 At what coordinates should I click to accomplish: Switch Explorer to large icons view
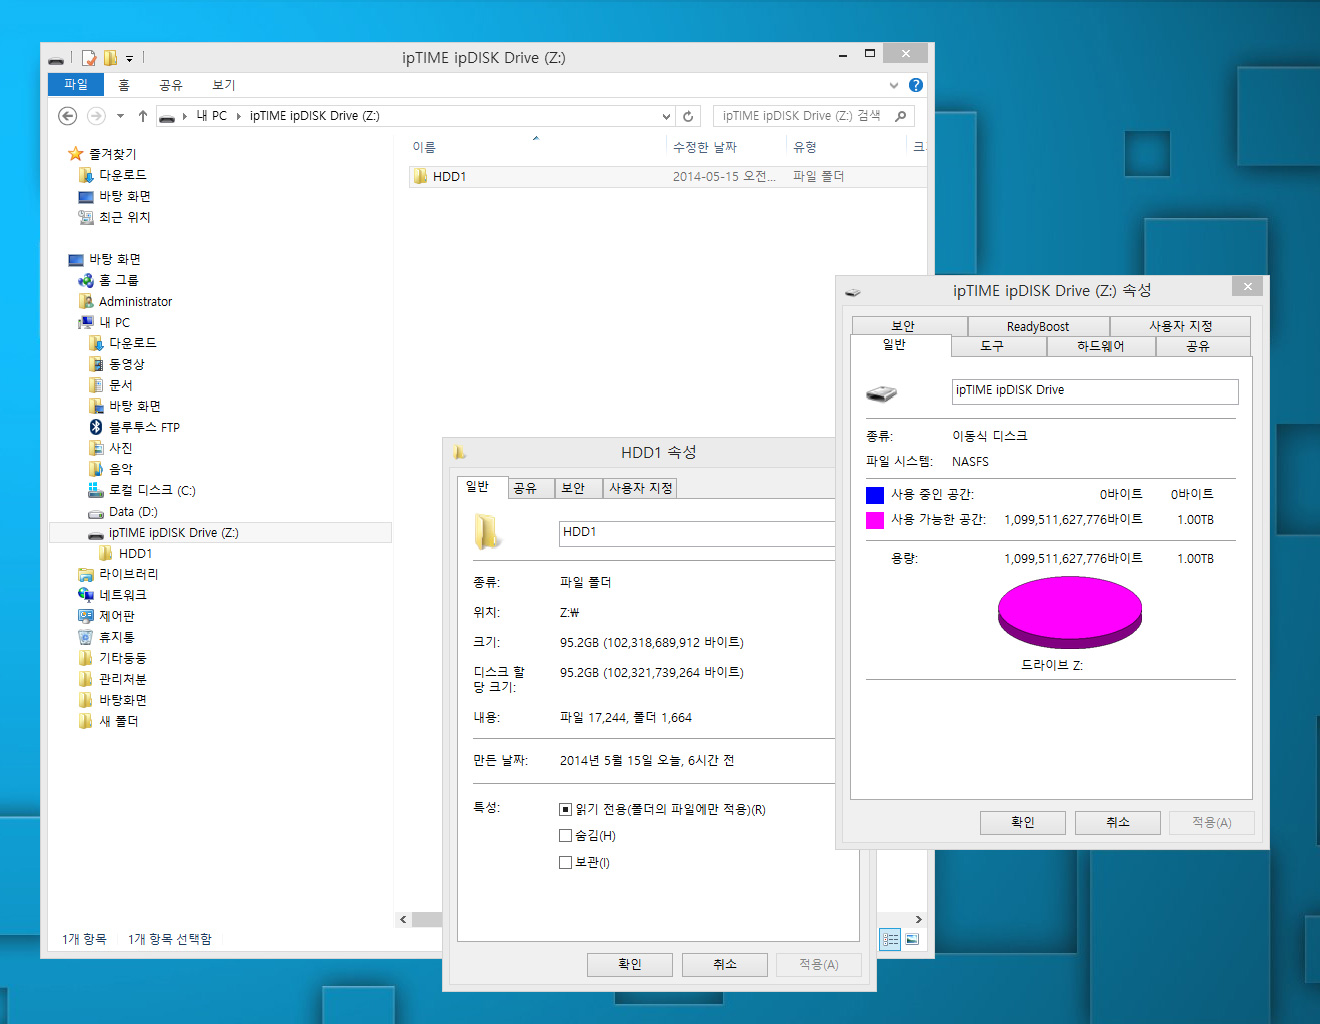(x=912, y=939)
